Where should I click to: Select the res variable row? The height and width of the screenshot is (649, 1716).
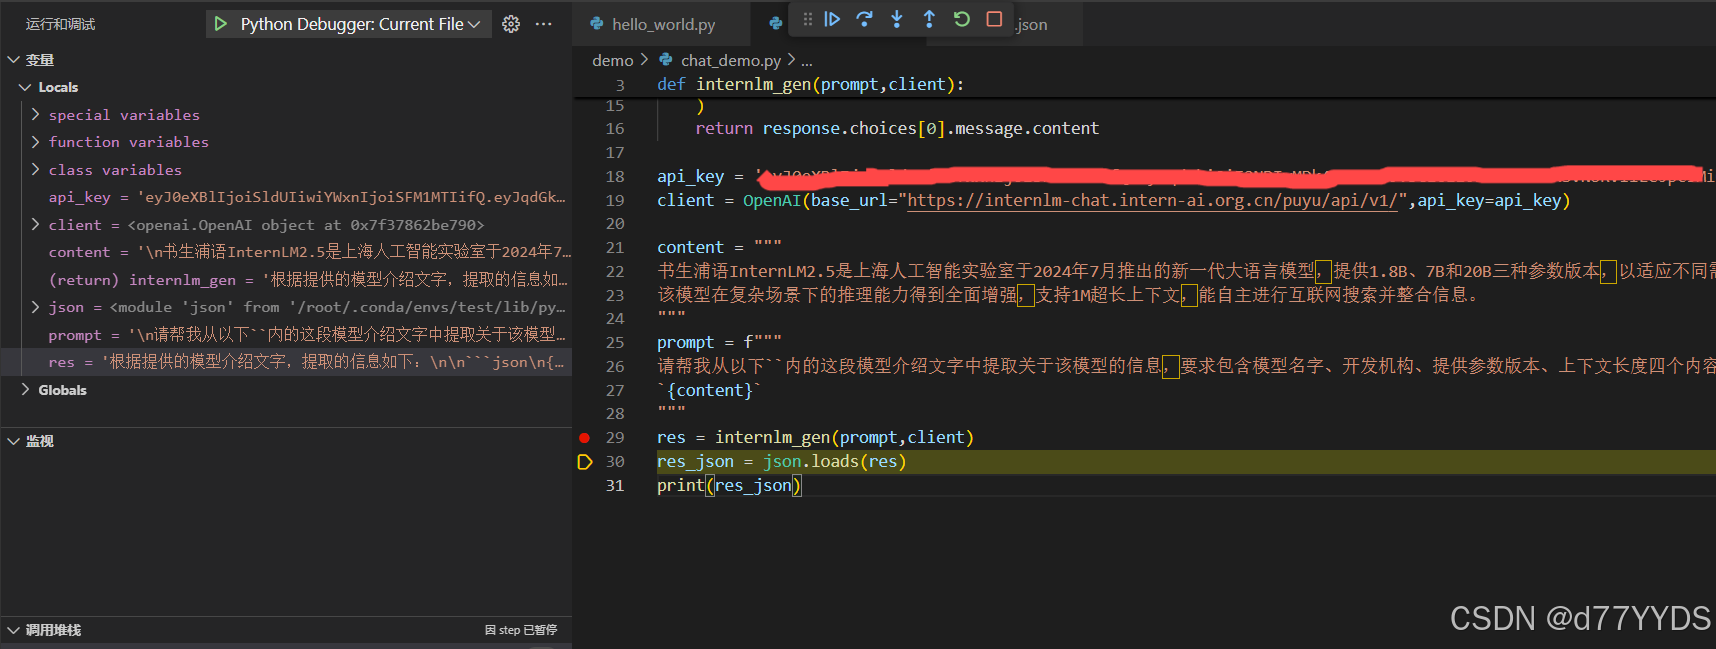[286, 362]
